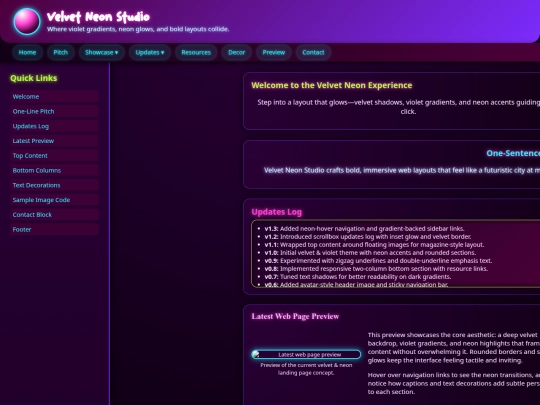
Task: Open the Top Content sidebar link
Action: click(x=54, y=156)
